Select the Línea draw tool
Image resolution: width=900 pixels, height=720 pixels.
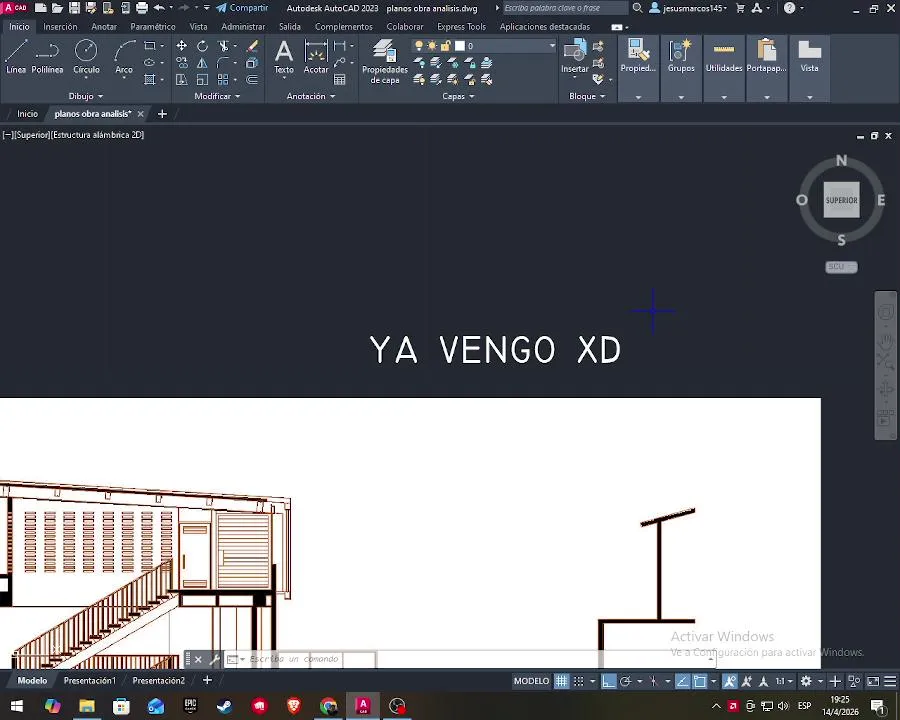16,56
